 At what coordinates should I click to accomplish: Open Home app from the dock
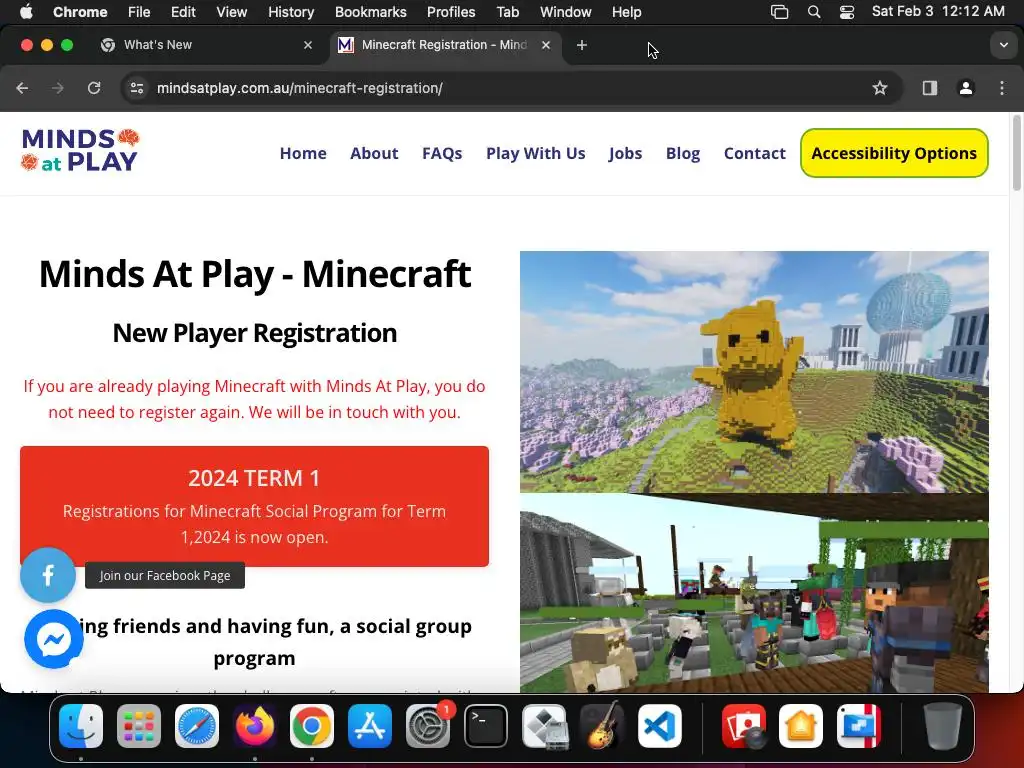(801, 726)
